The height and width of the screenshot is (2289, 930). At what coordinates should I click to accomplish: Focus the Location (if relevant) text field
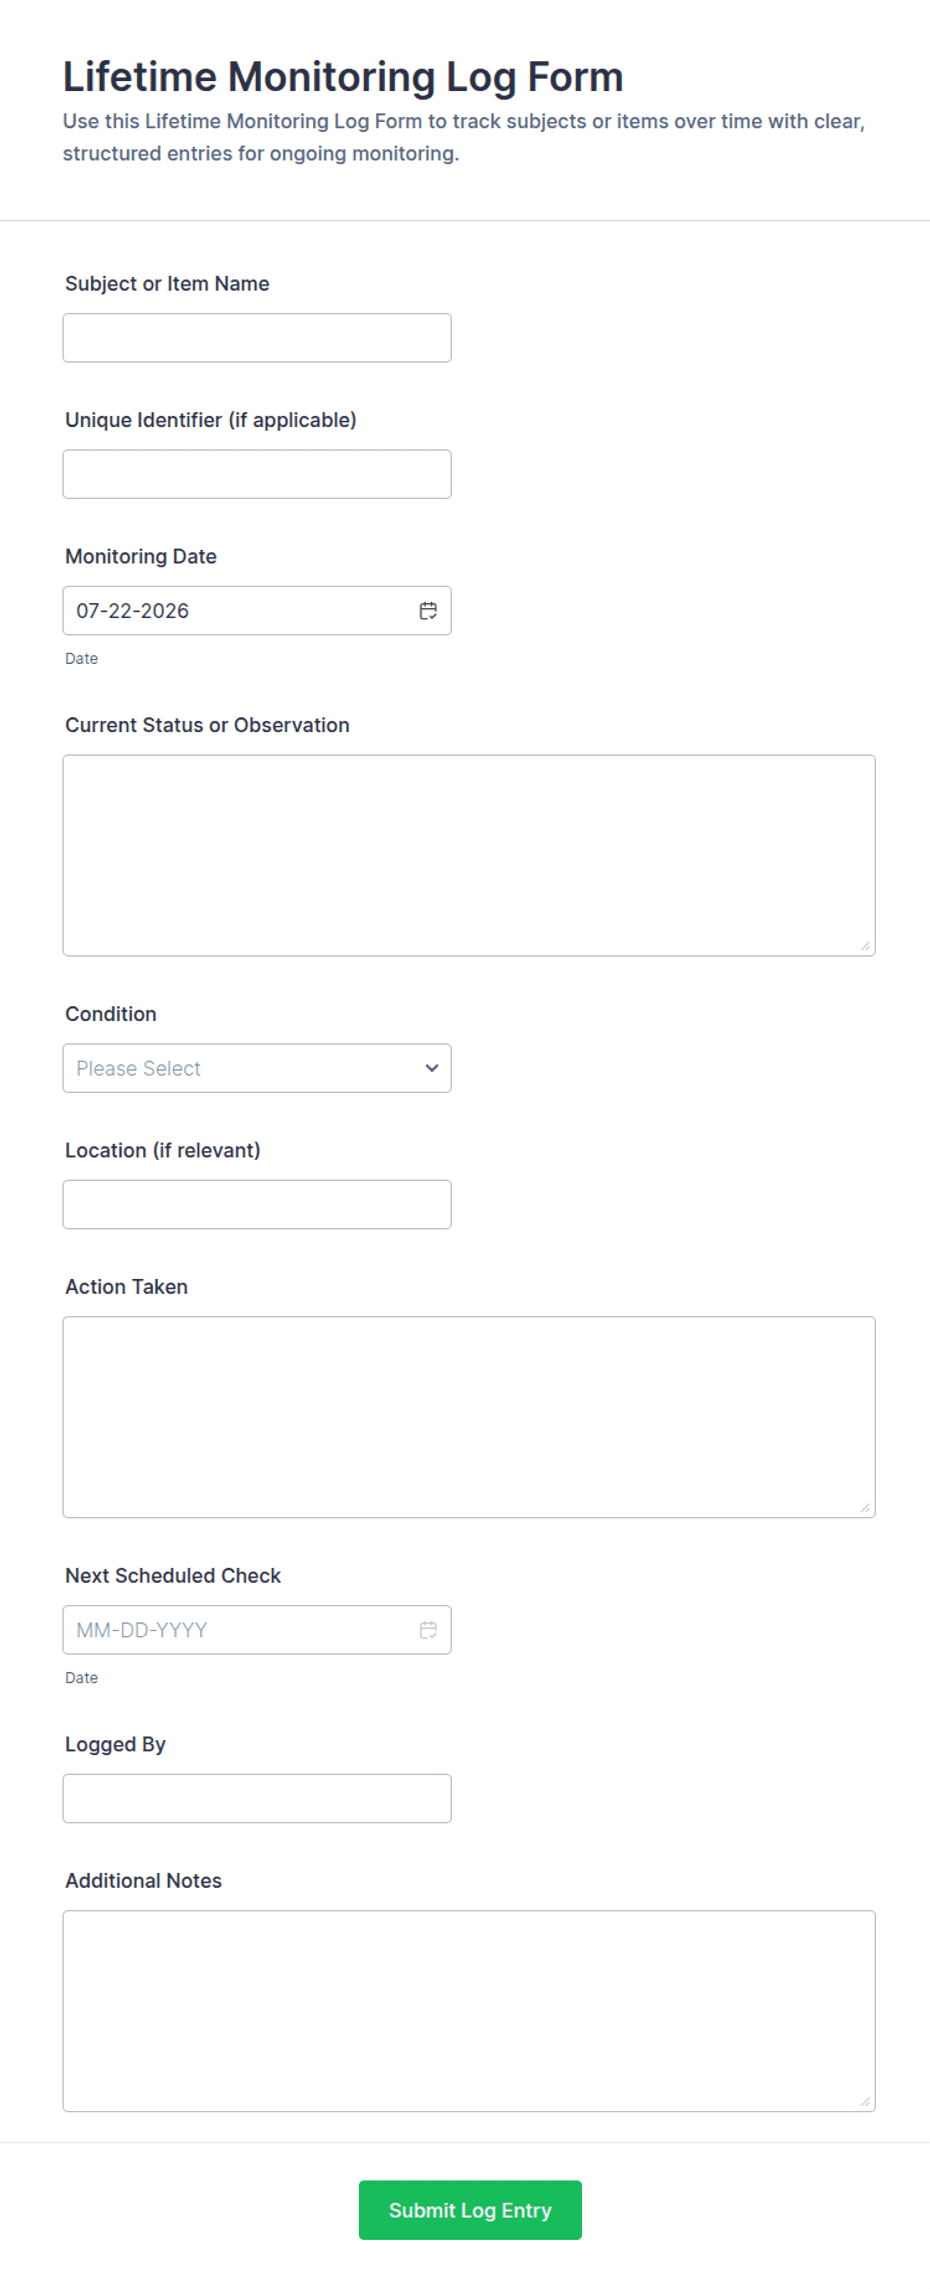[257, 1205]
